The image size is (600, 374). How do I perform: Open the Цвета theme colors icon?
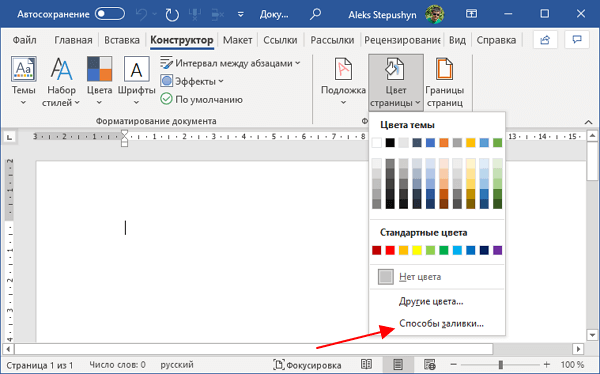pos(99,81)
